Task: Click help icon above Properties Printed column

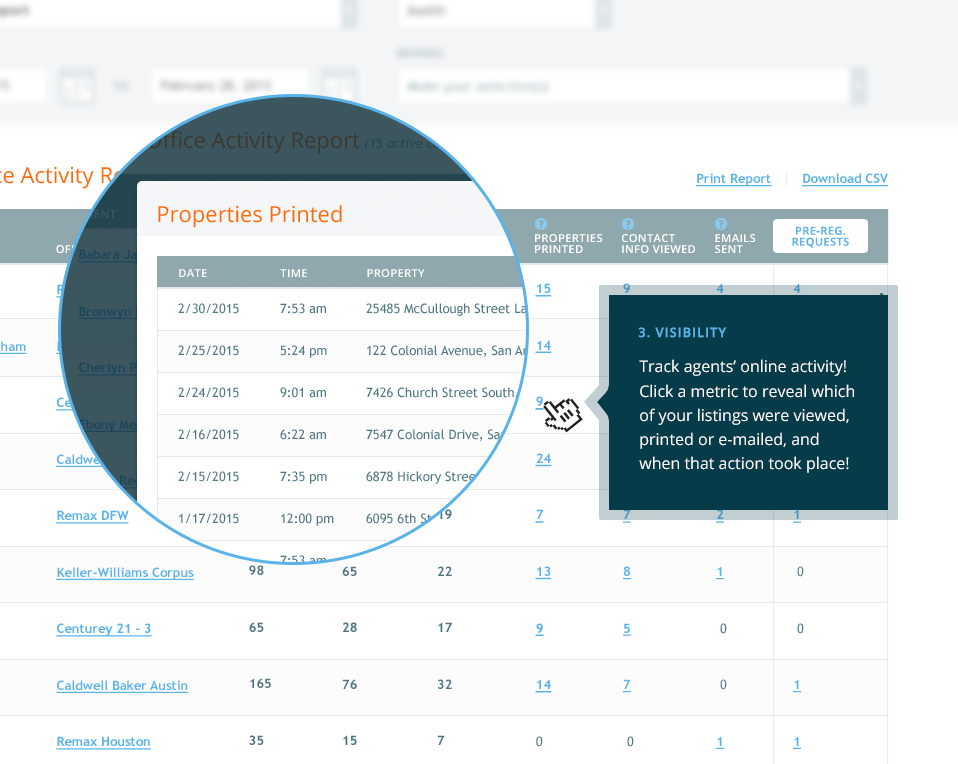Action: 540,224
